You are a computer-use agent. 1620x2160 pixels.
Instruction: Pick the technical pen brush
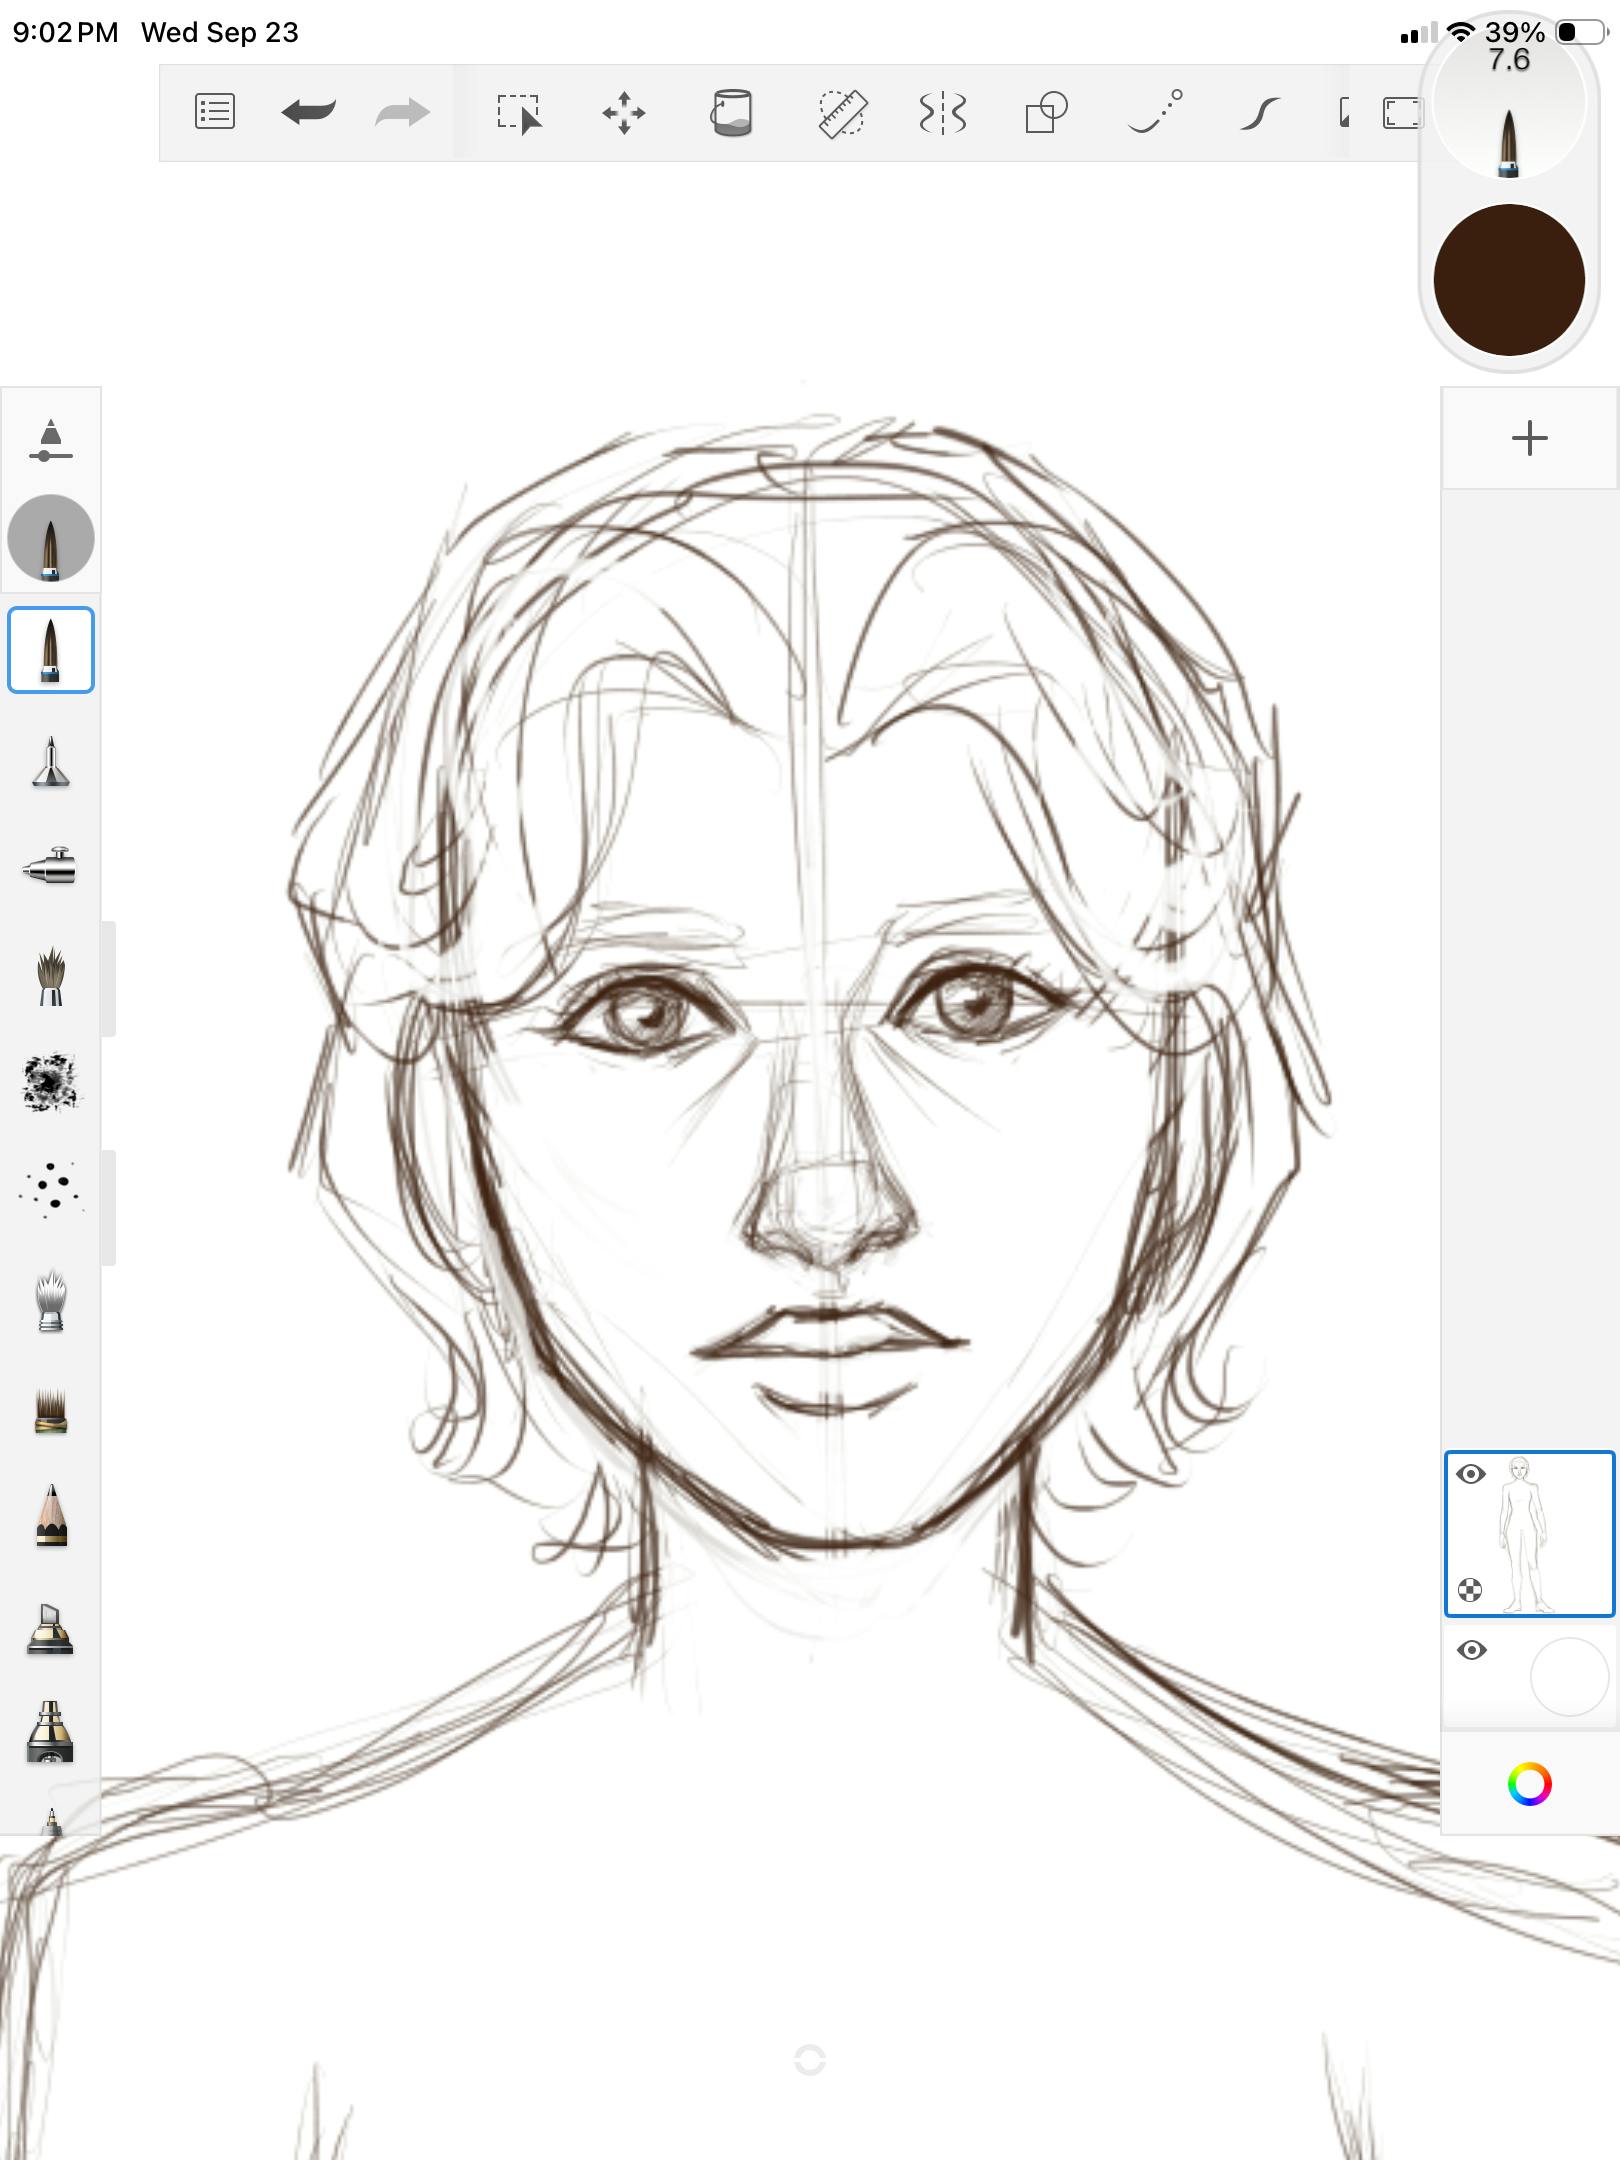[51, 762]
